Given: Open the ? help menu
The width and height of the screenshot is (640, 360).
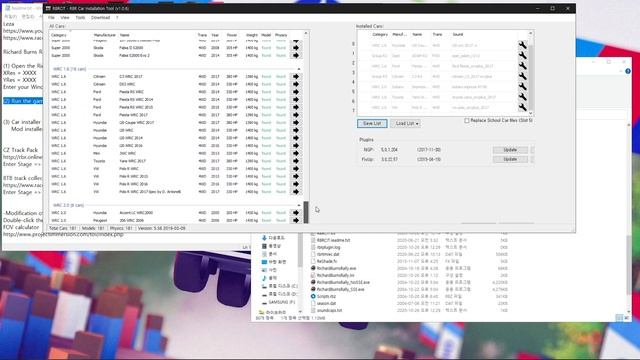Looking at the screenshot, I should coord(117,18).
